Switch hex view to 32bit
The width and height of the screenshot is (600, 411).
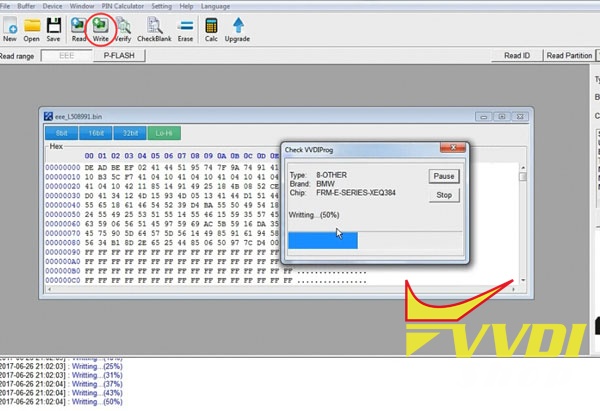[130, 133]
